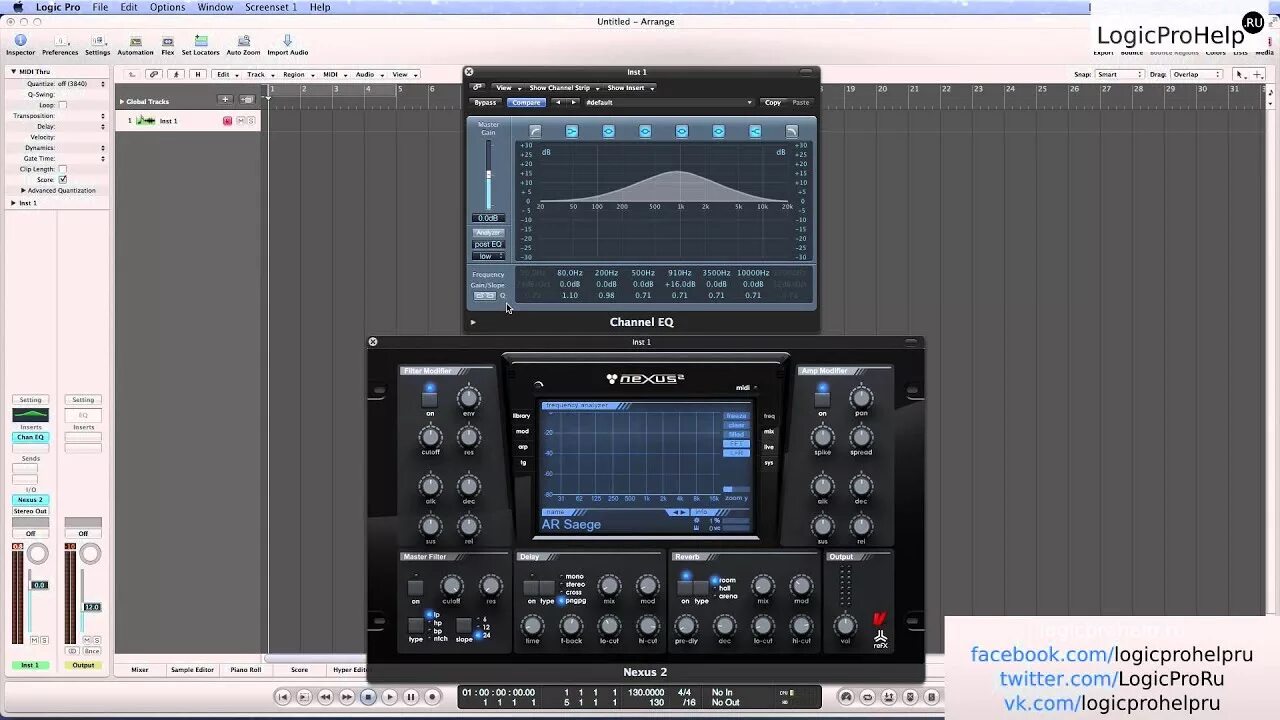This screenshot has height=720, width=1280.
Task: Click the Record transport button
Action: (432, 697)
